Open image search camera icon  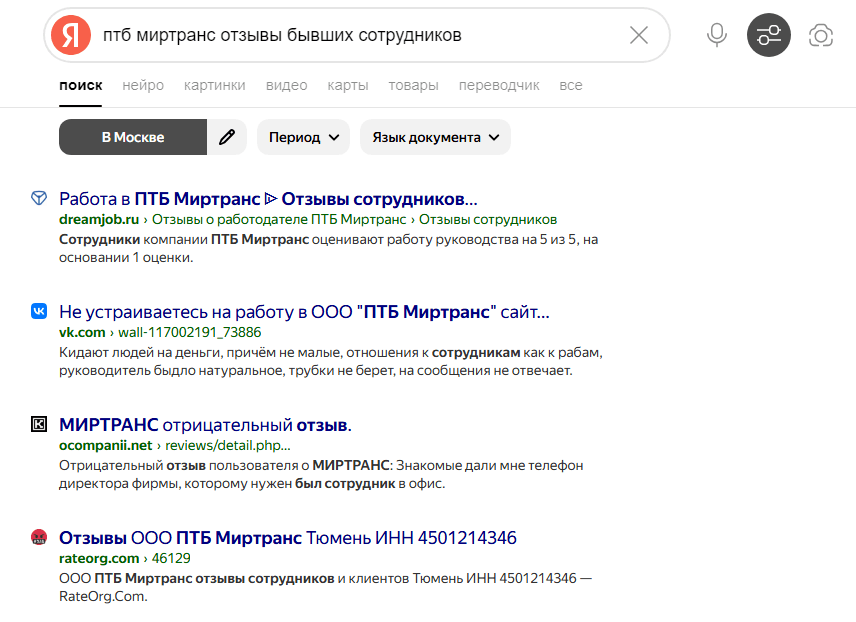click(x=820, y=35)
